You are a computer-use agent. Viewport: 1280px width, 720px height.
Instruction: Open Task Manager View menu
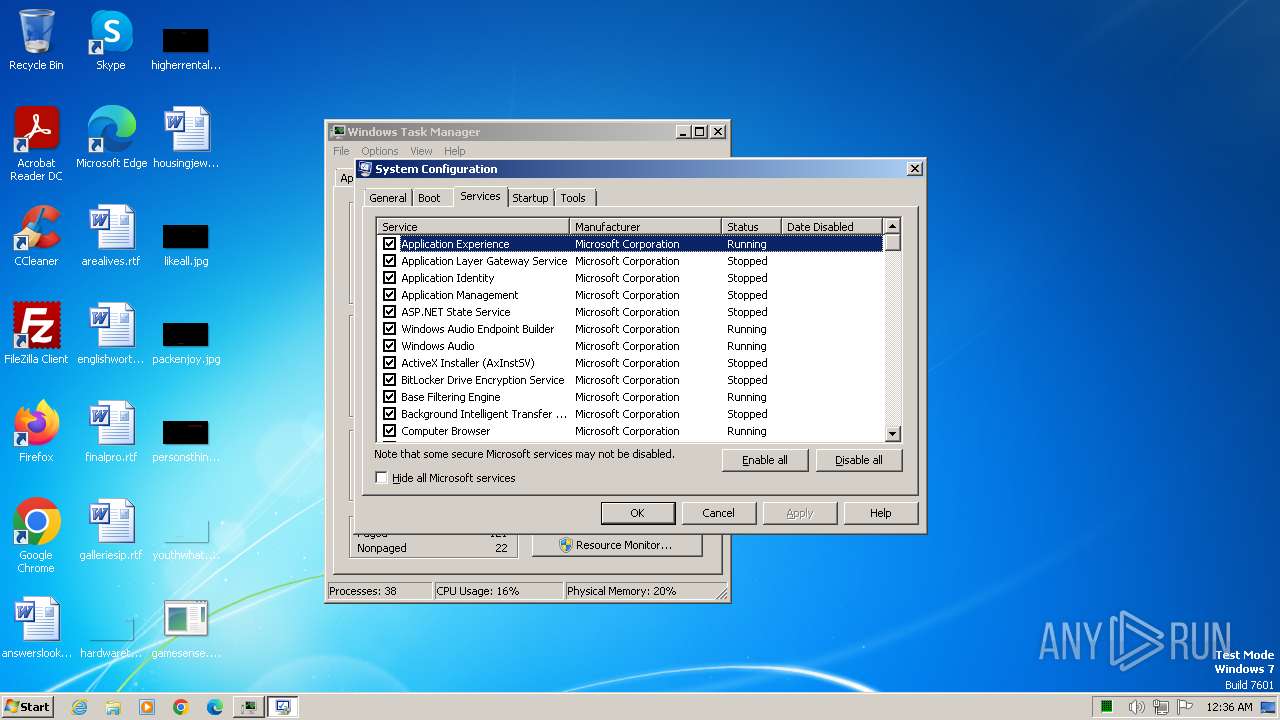421,151
